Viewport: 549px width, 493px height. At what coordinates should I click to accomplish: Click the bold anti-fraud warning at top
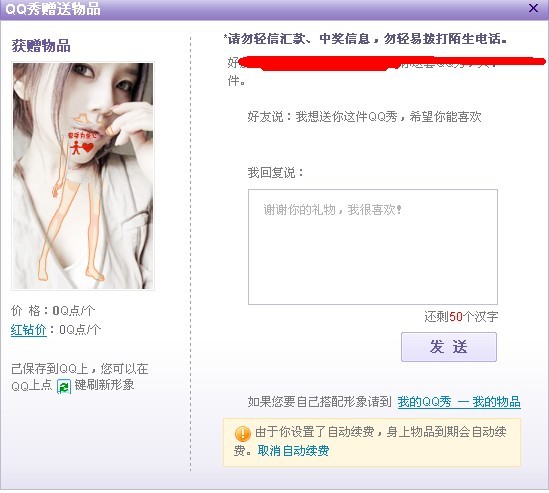pos(365,39)
